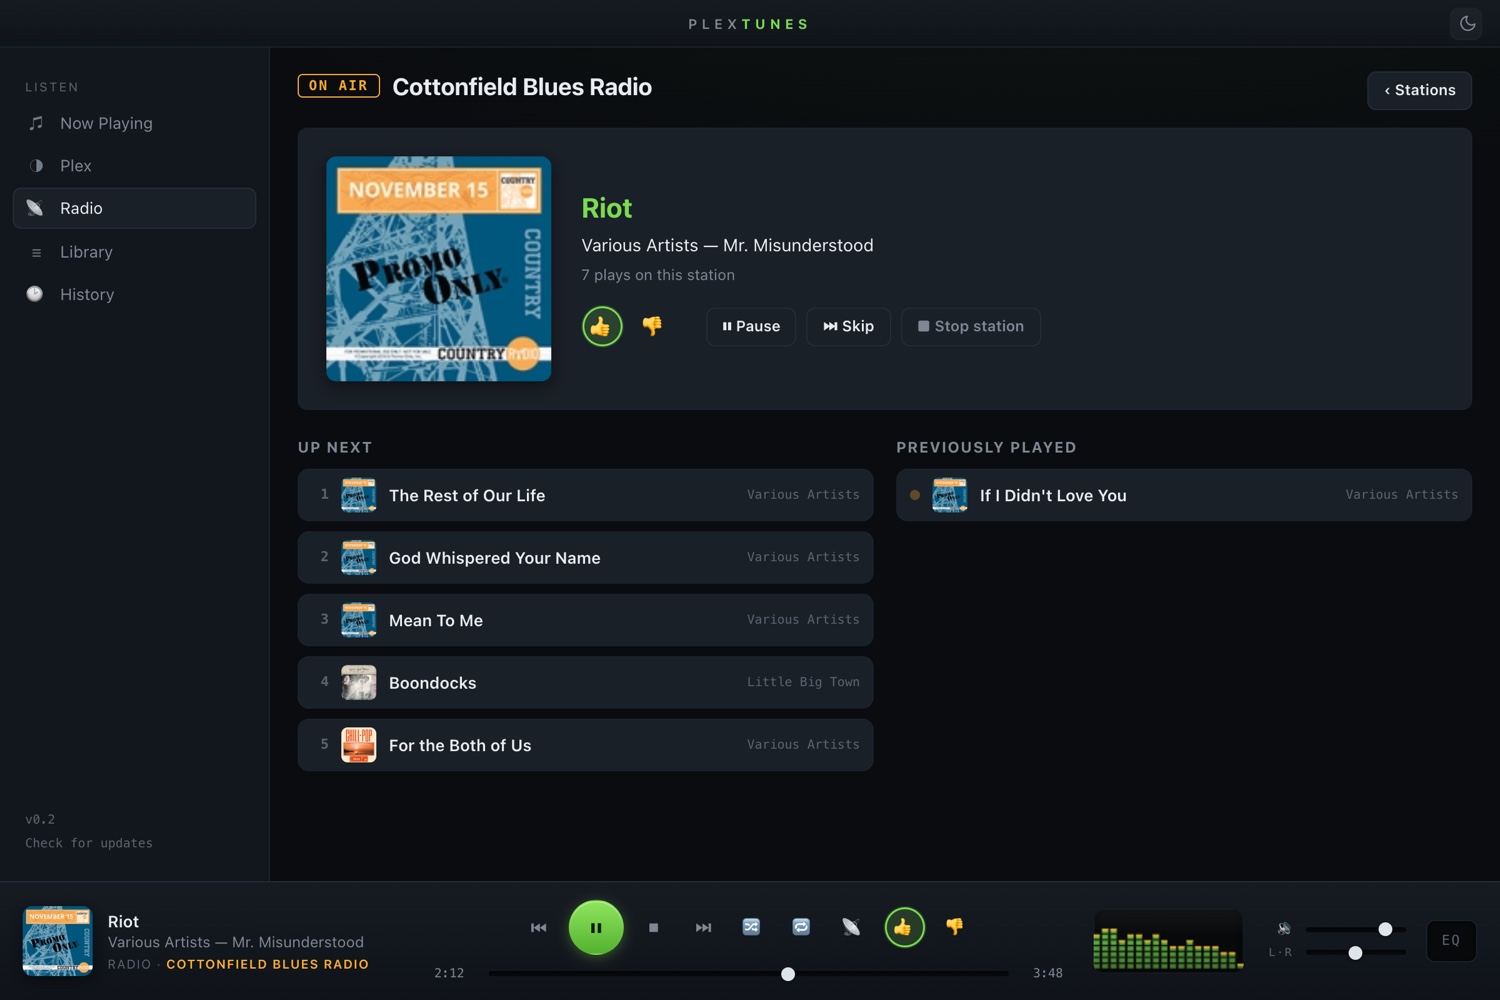Go to previous track in player bar
The image size is (1500, 1000).
tap(538, 928)
